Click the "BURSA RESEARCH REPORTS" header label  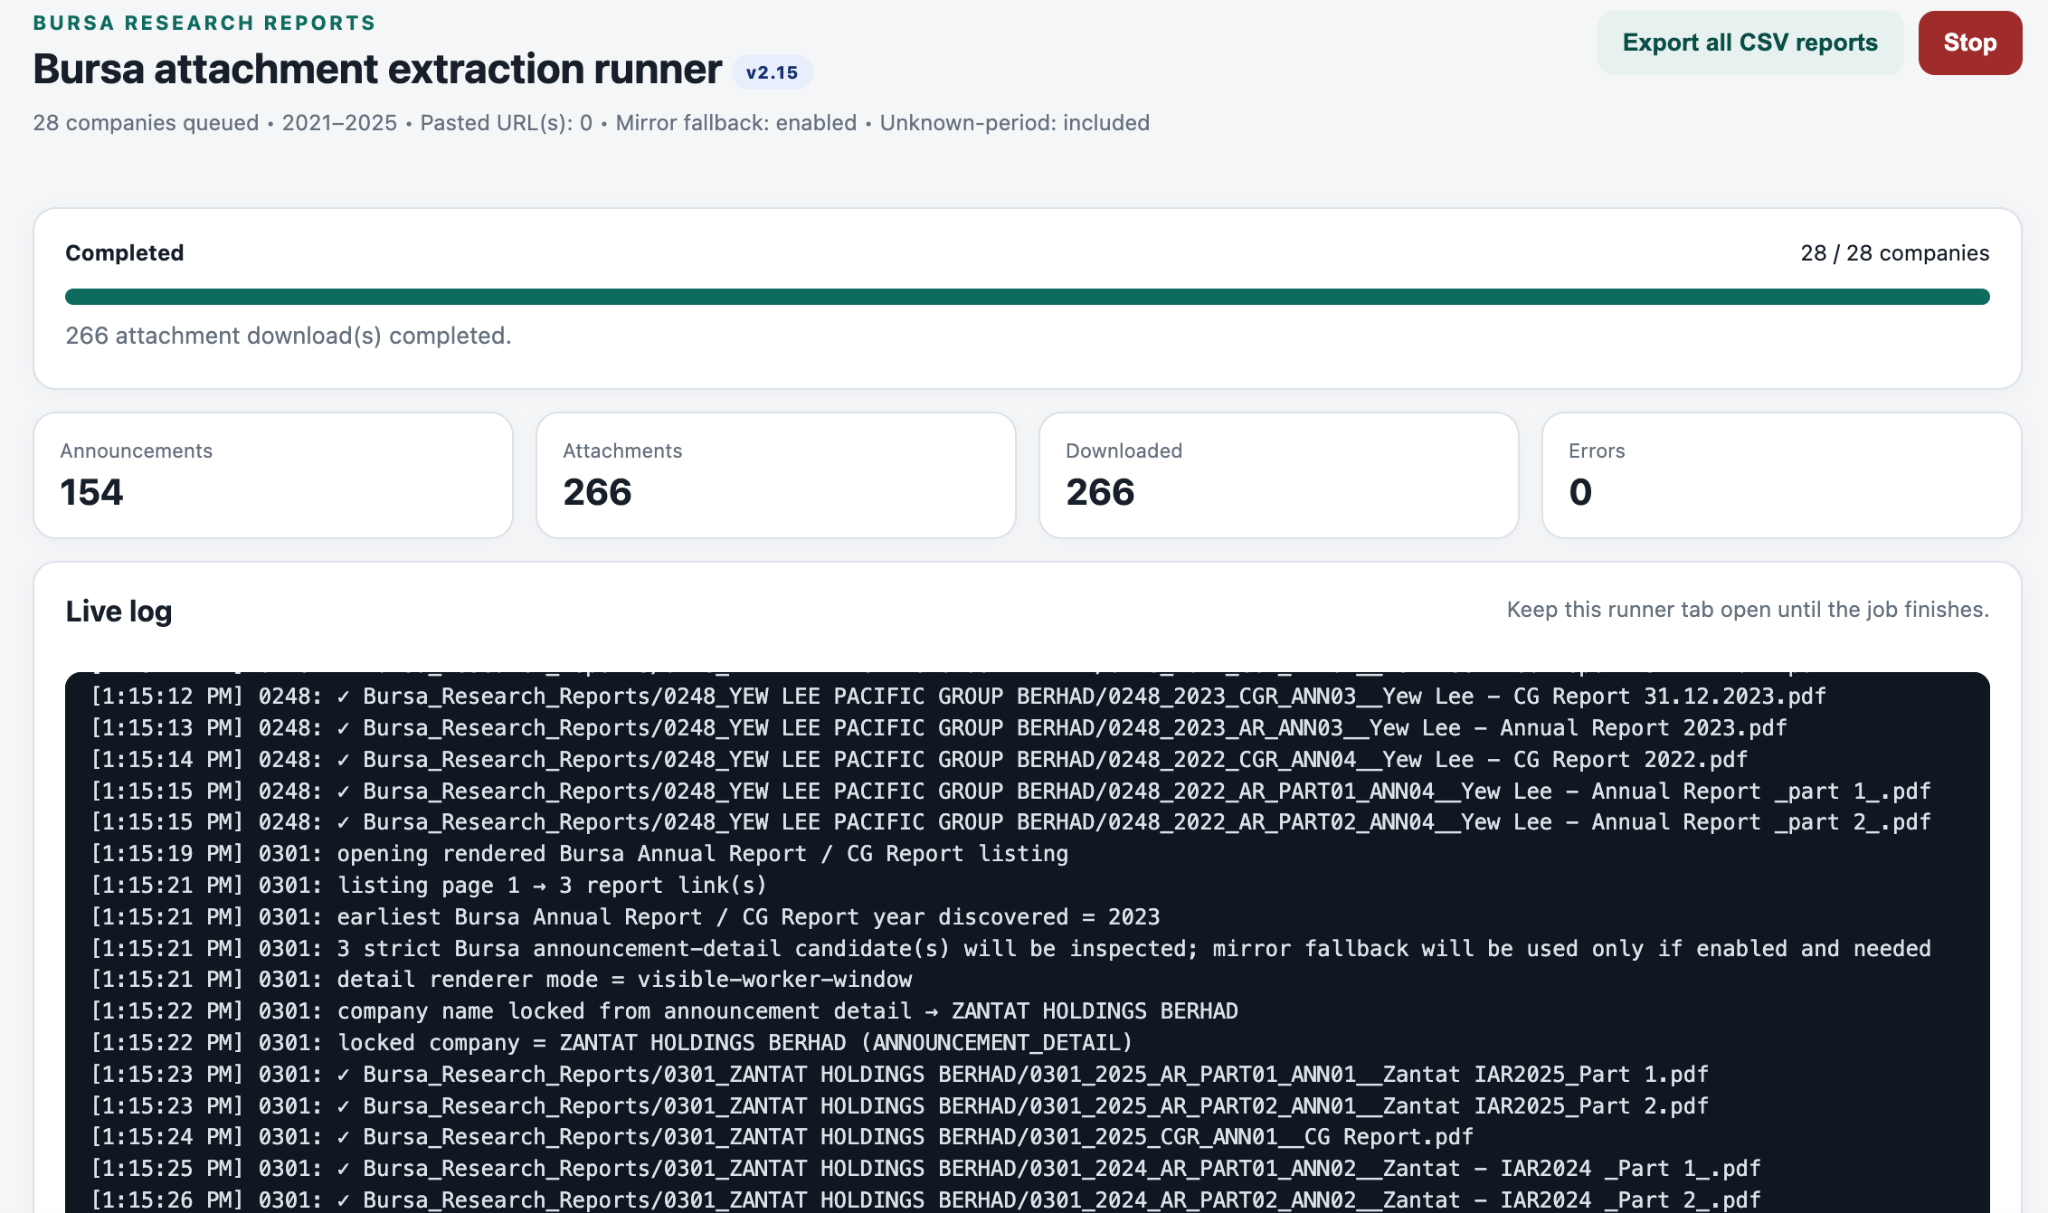[205, 23]
